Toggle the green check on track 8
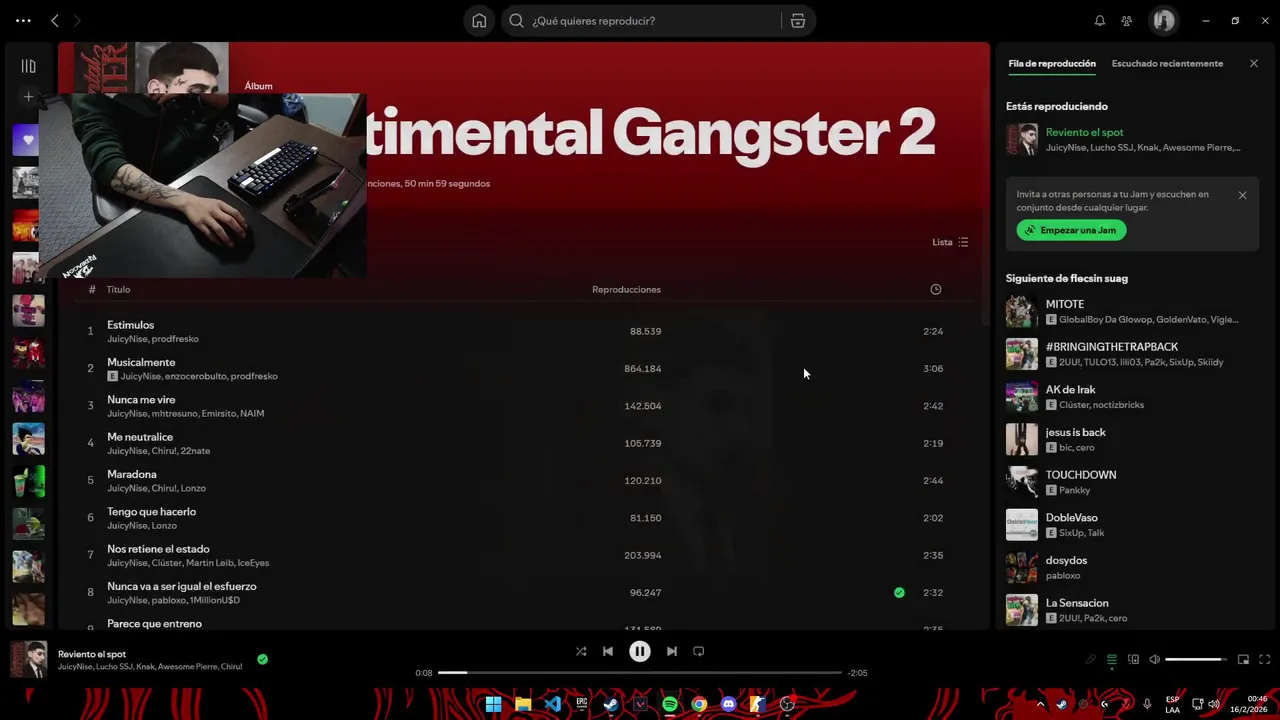This screenshot has width=1280, height=720. pyautogui.click(x=899, y=593)
